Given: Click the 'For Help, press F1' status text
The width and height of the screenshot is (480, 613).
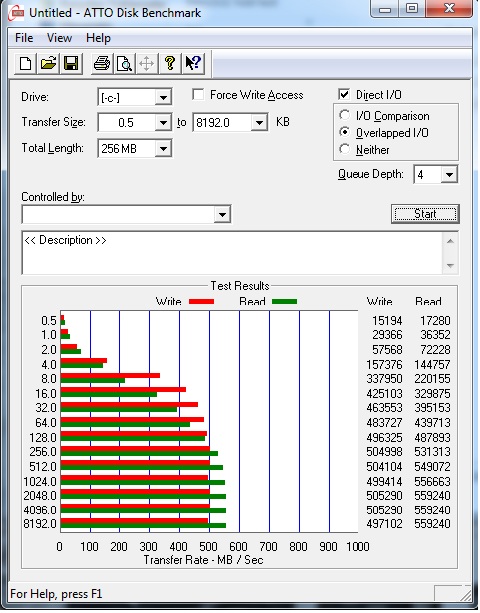Looking at the screenshot, I should pos(56,594).
